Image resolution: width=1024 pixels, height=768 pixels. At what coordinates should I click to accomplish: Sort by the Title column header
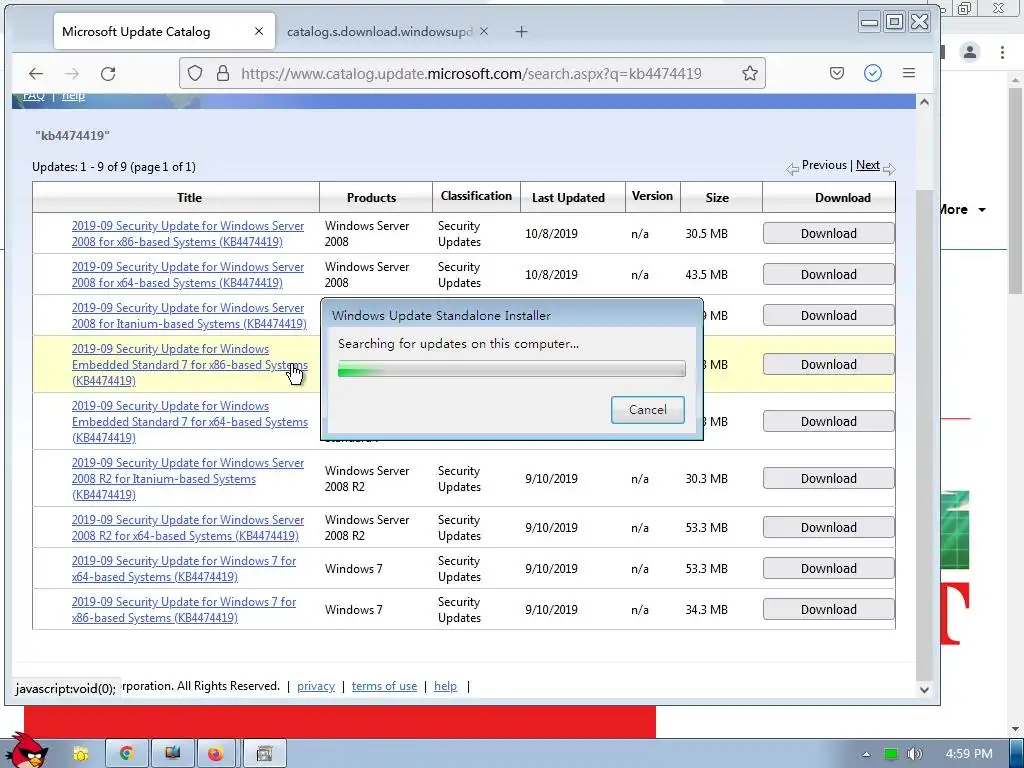[189, 197]
